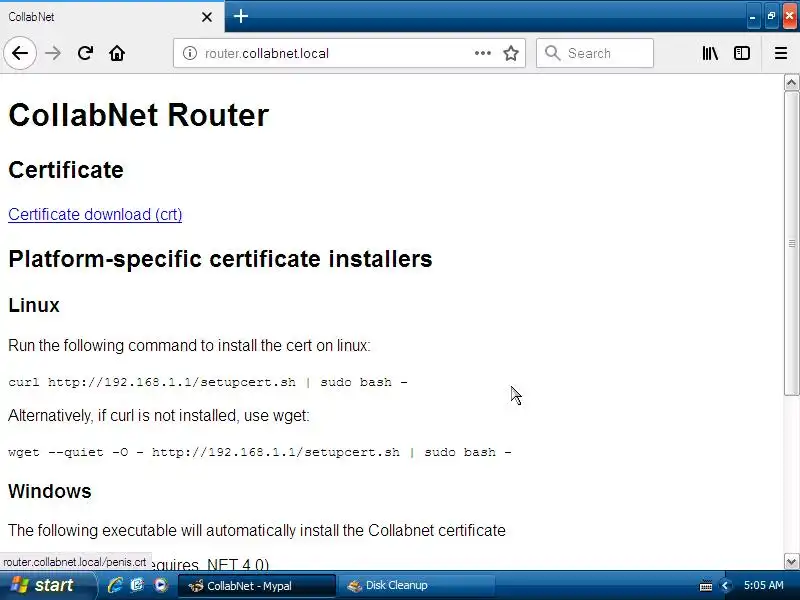Open the hamburger application menu
The image size is (800, 600).
coord(781,53)
